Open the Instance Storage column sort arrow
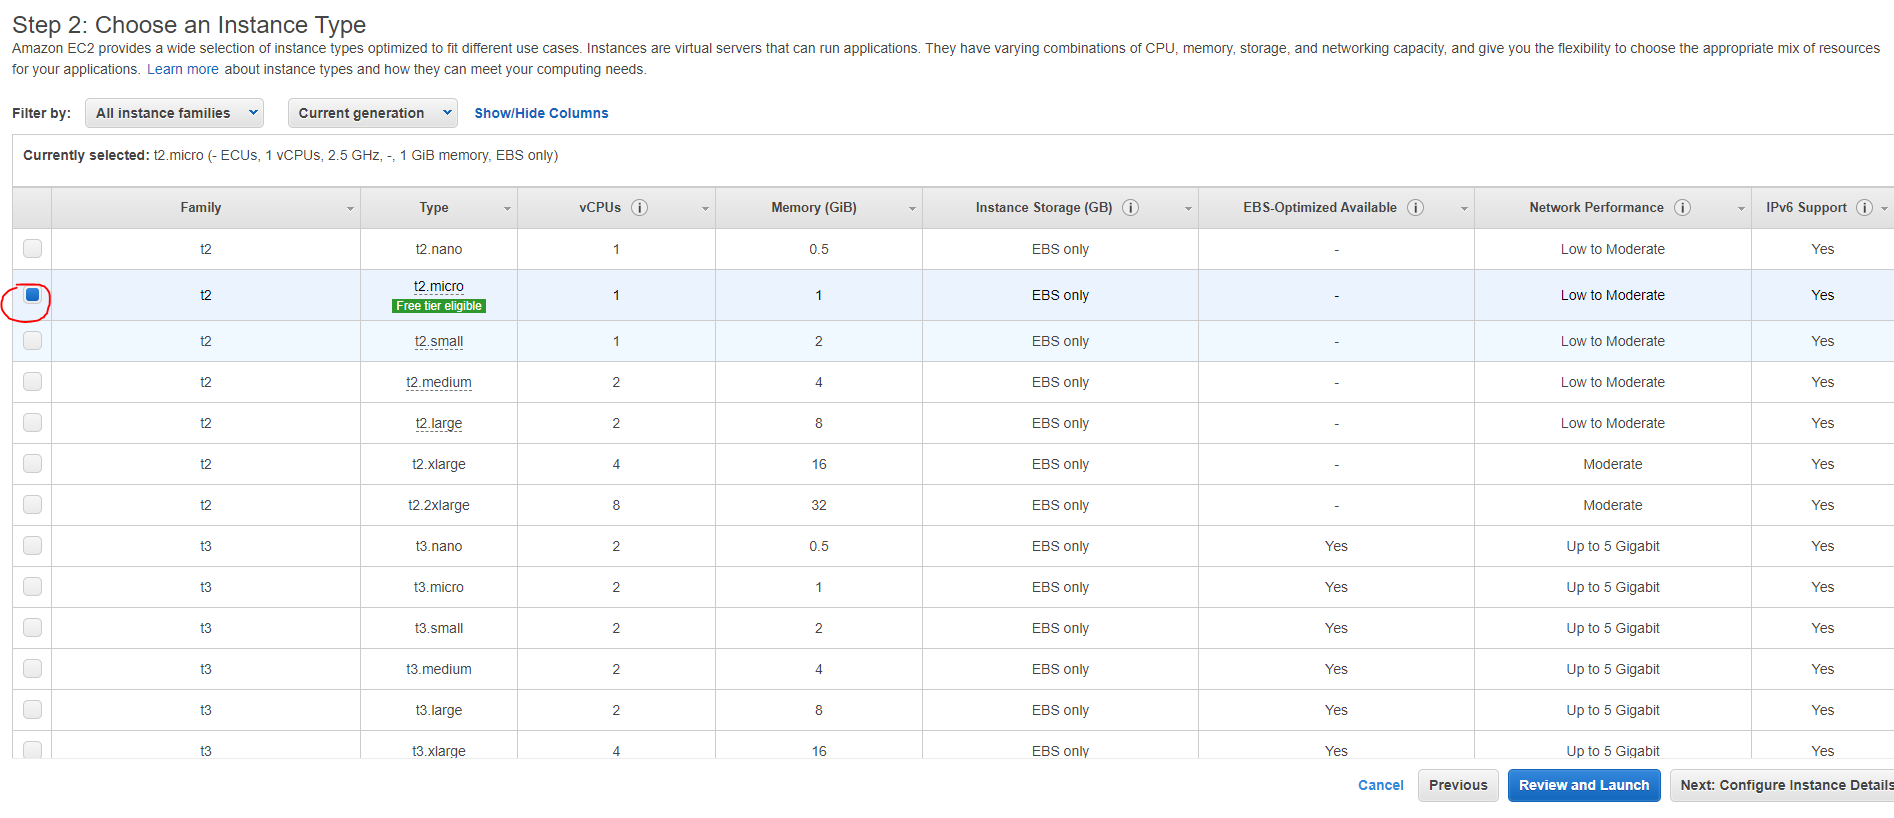The height and width of the screenshot is (818, 1894). (1188, 209)
